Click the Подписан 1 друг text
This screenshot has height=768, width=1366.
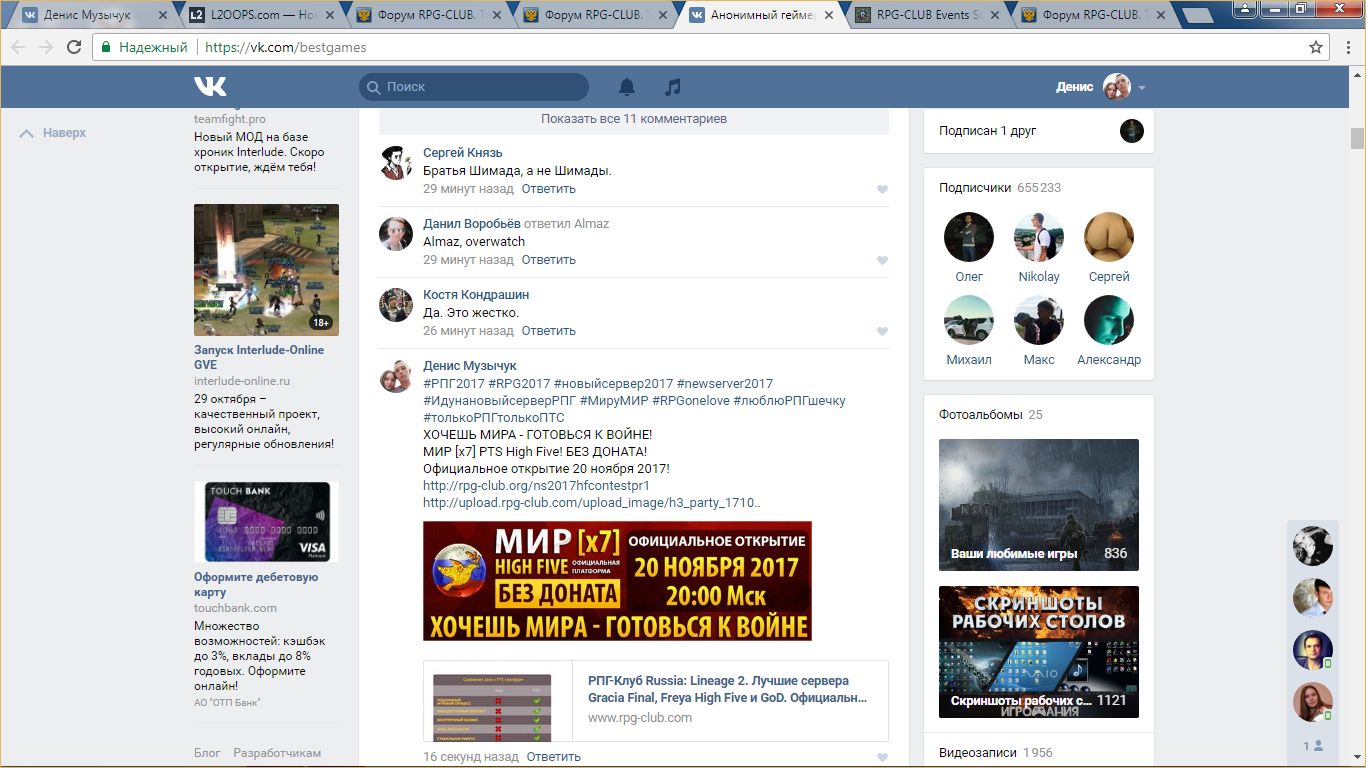click(987, 131)
